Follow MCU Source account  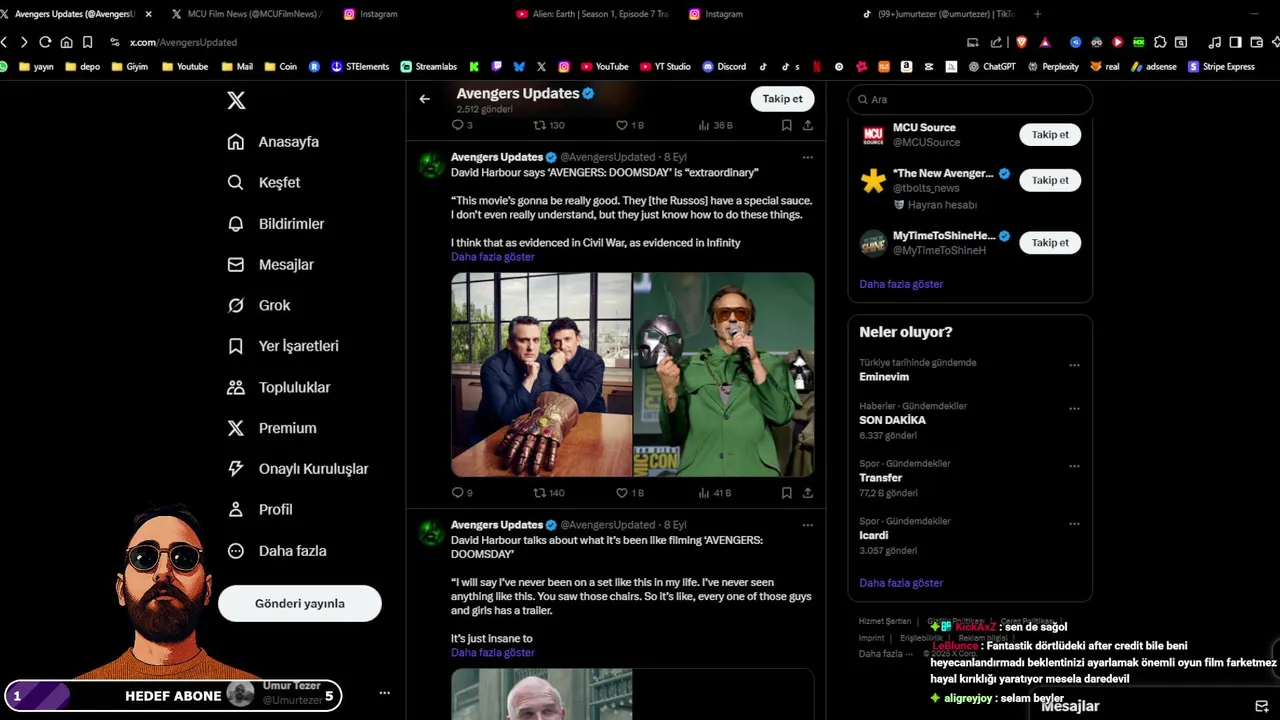click(1050, 135)
